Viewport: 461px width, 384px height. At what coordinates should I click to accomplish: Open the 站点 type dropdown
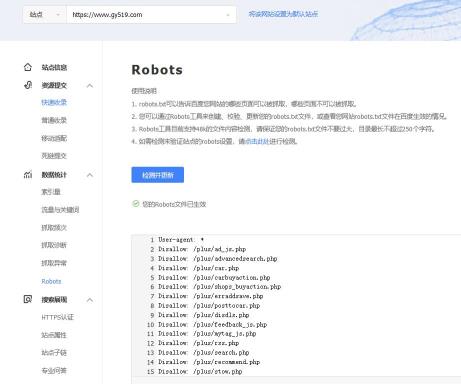point(44,15)
